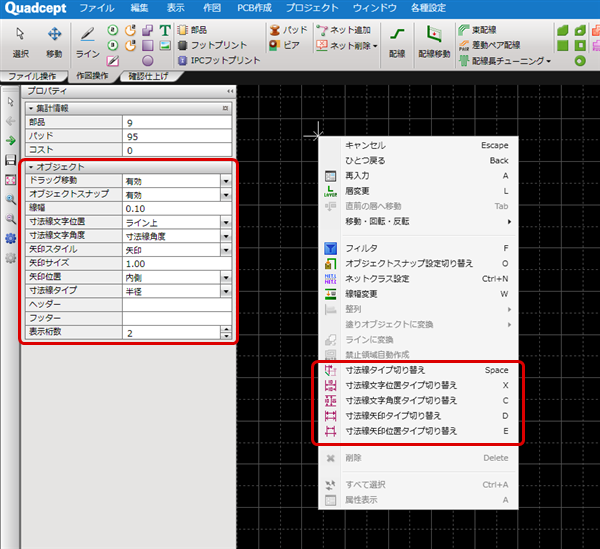Start the 配線 routing tool
The height and width of the screenshot is (549, 600).
397,42
